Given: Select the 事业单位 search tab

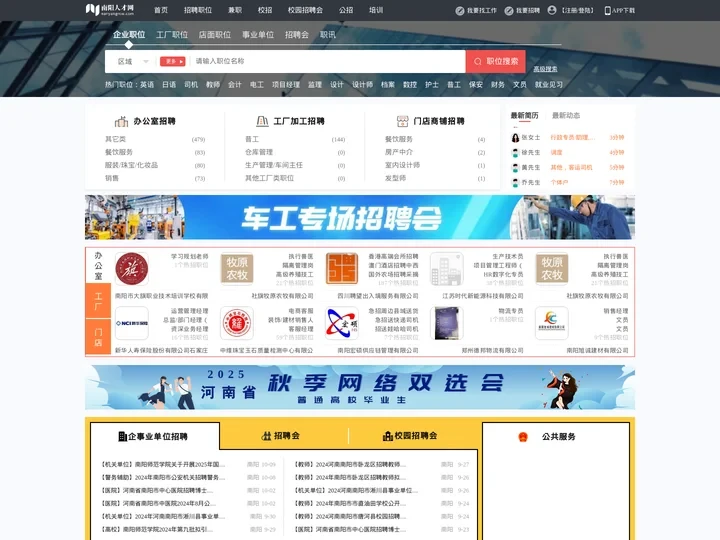Looking at the screenshot, I should [258, 34].
